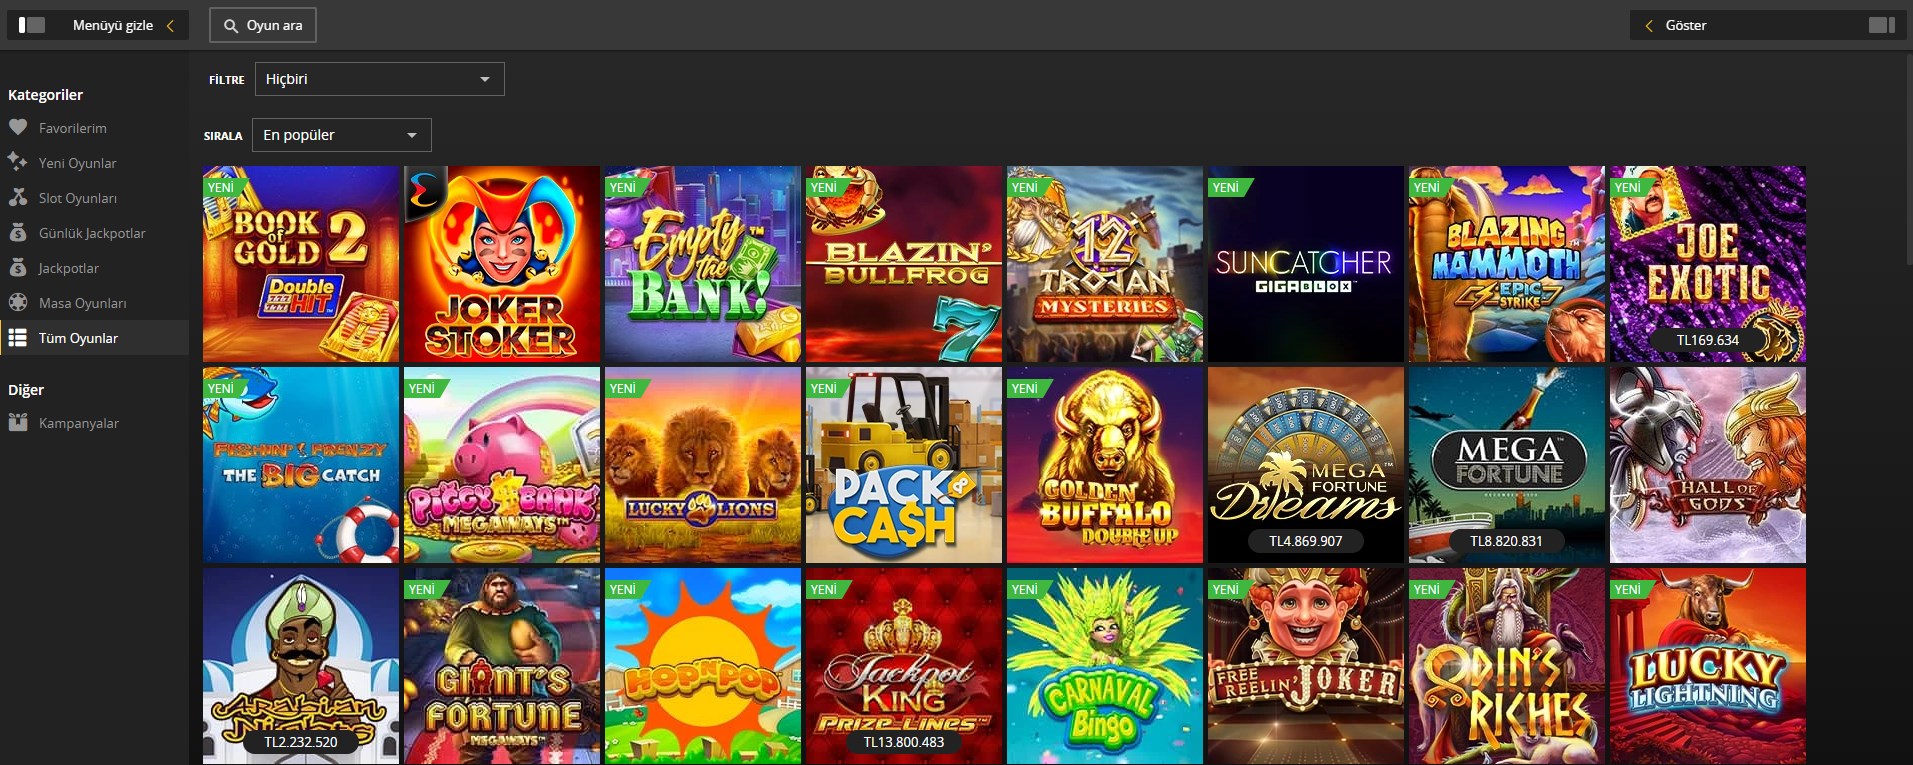Expand the Göster panel chevron
Viewport: 1913px width, 765px height.
coord(1649,26)
